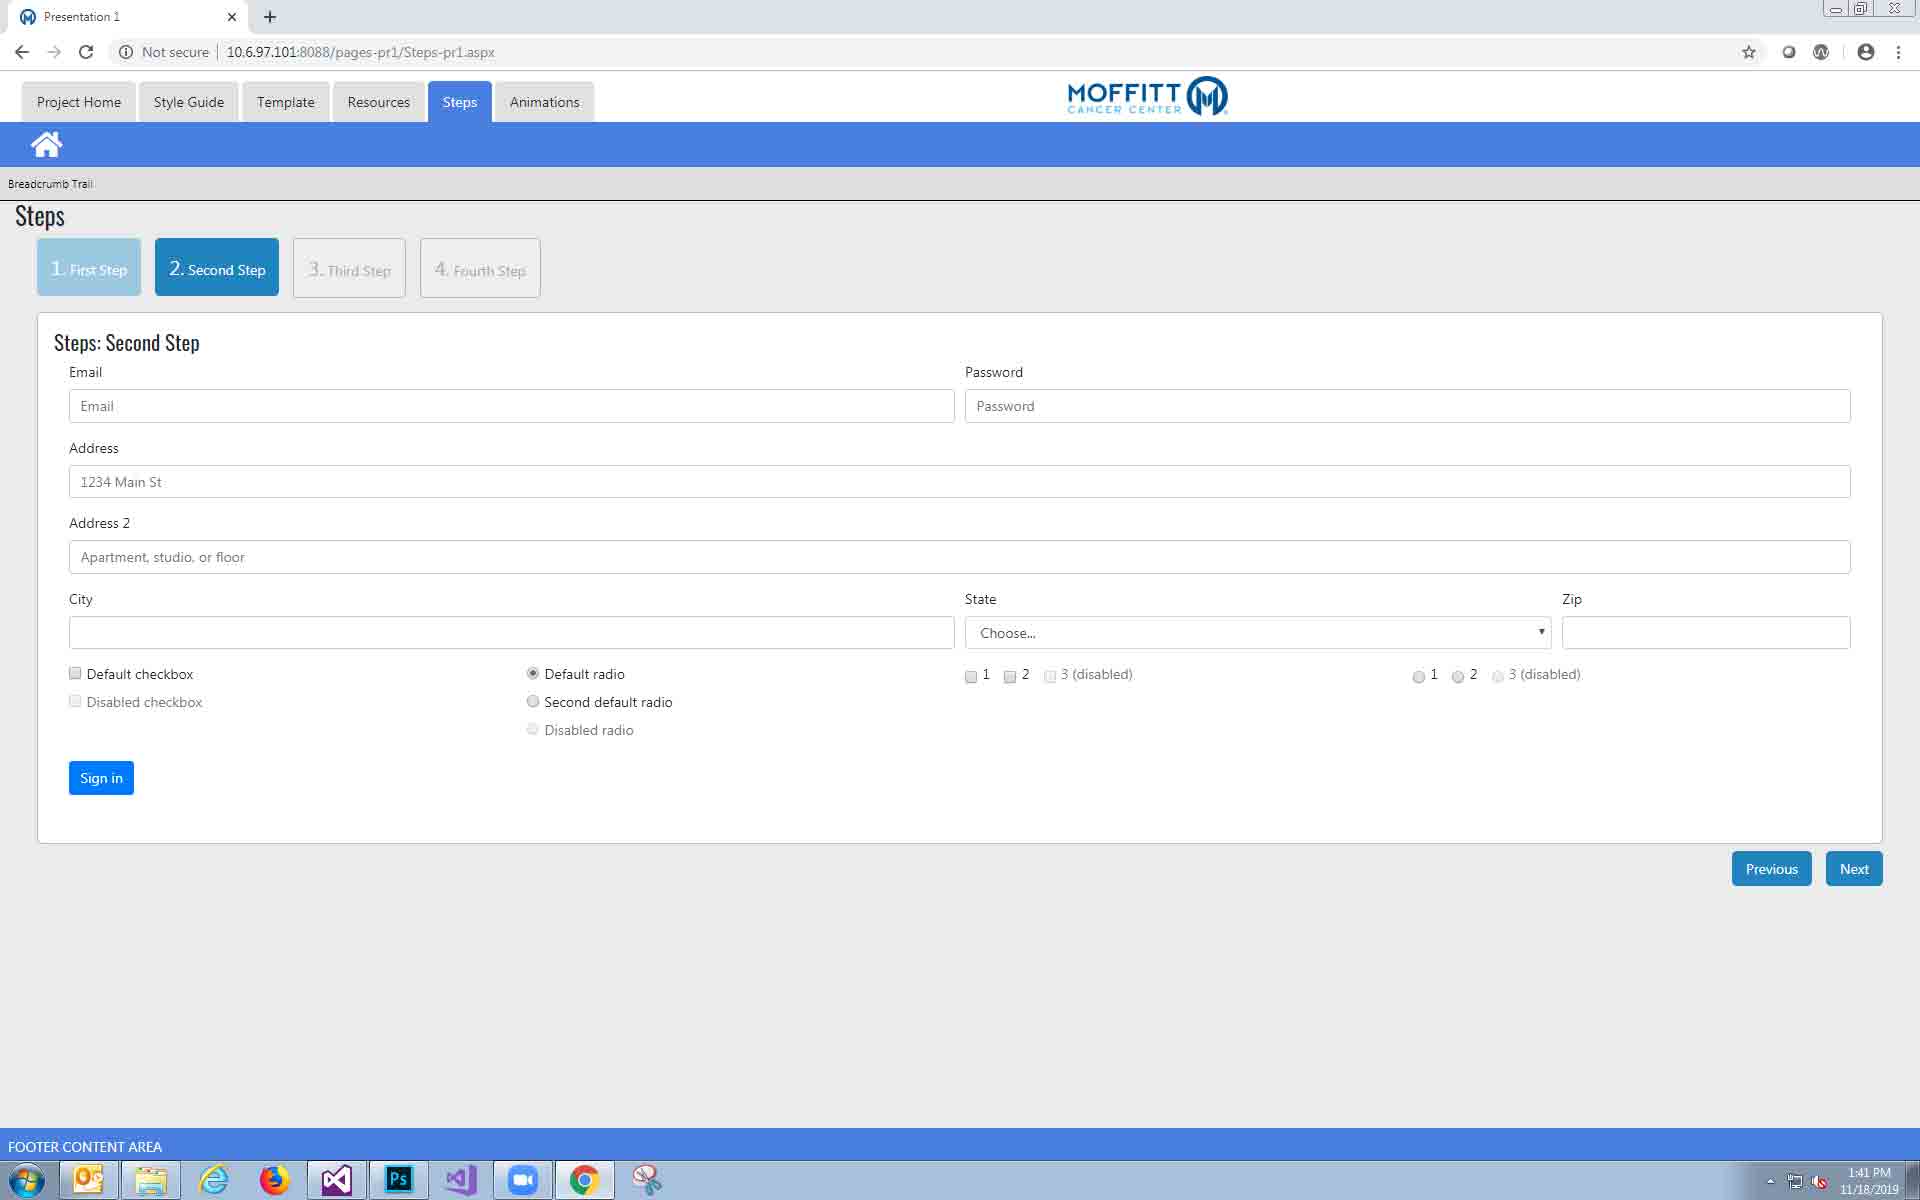Reload the page with the refresh icon

(x=86, y=52)
